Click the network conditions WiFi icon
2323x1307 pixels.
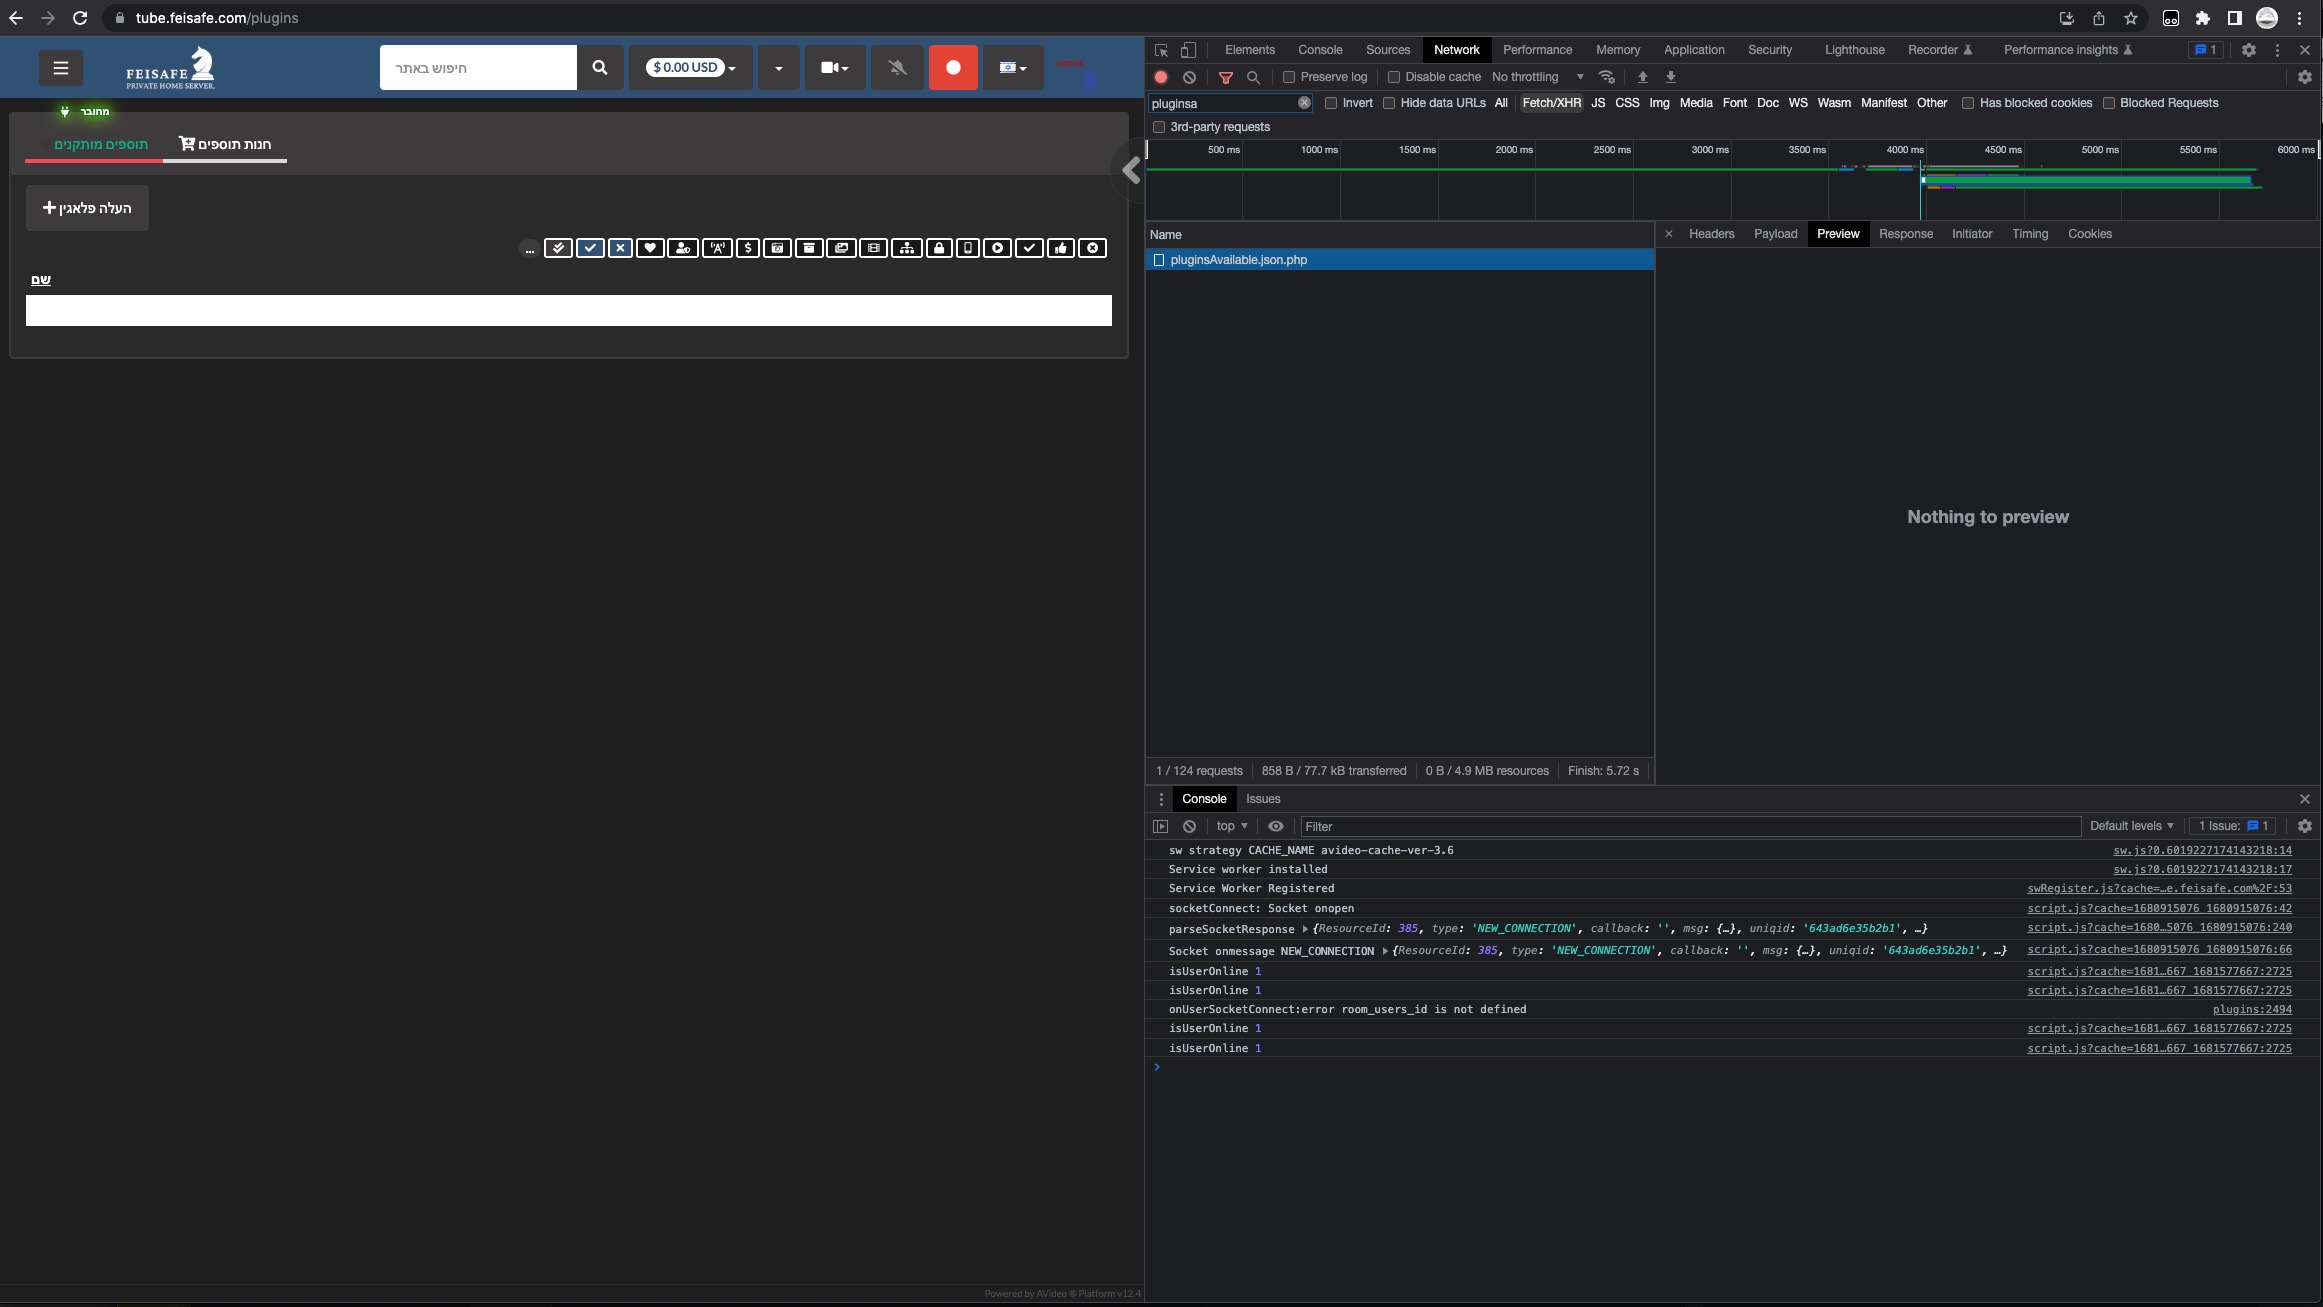click(x=1607, y=77)
